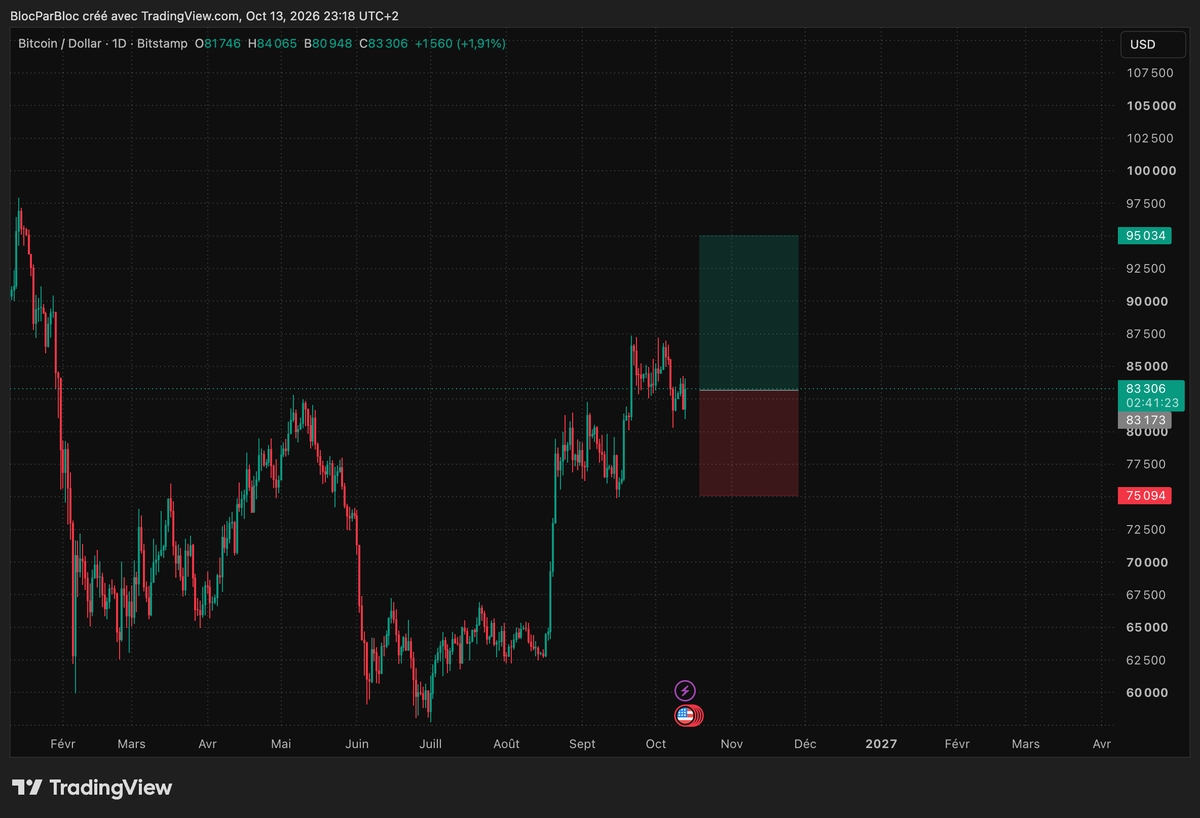Viewport: 1200px width, 818px height.
Task: Click the +1560 (+1,91%) change readout
Action: [460, 44]
